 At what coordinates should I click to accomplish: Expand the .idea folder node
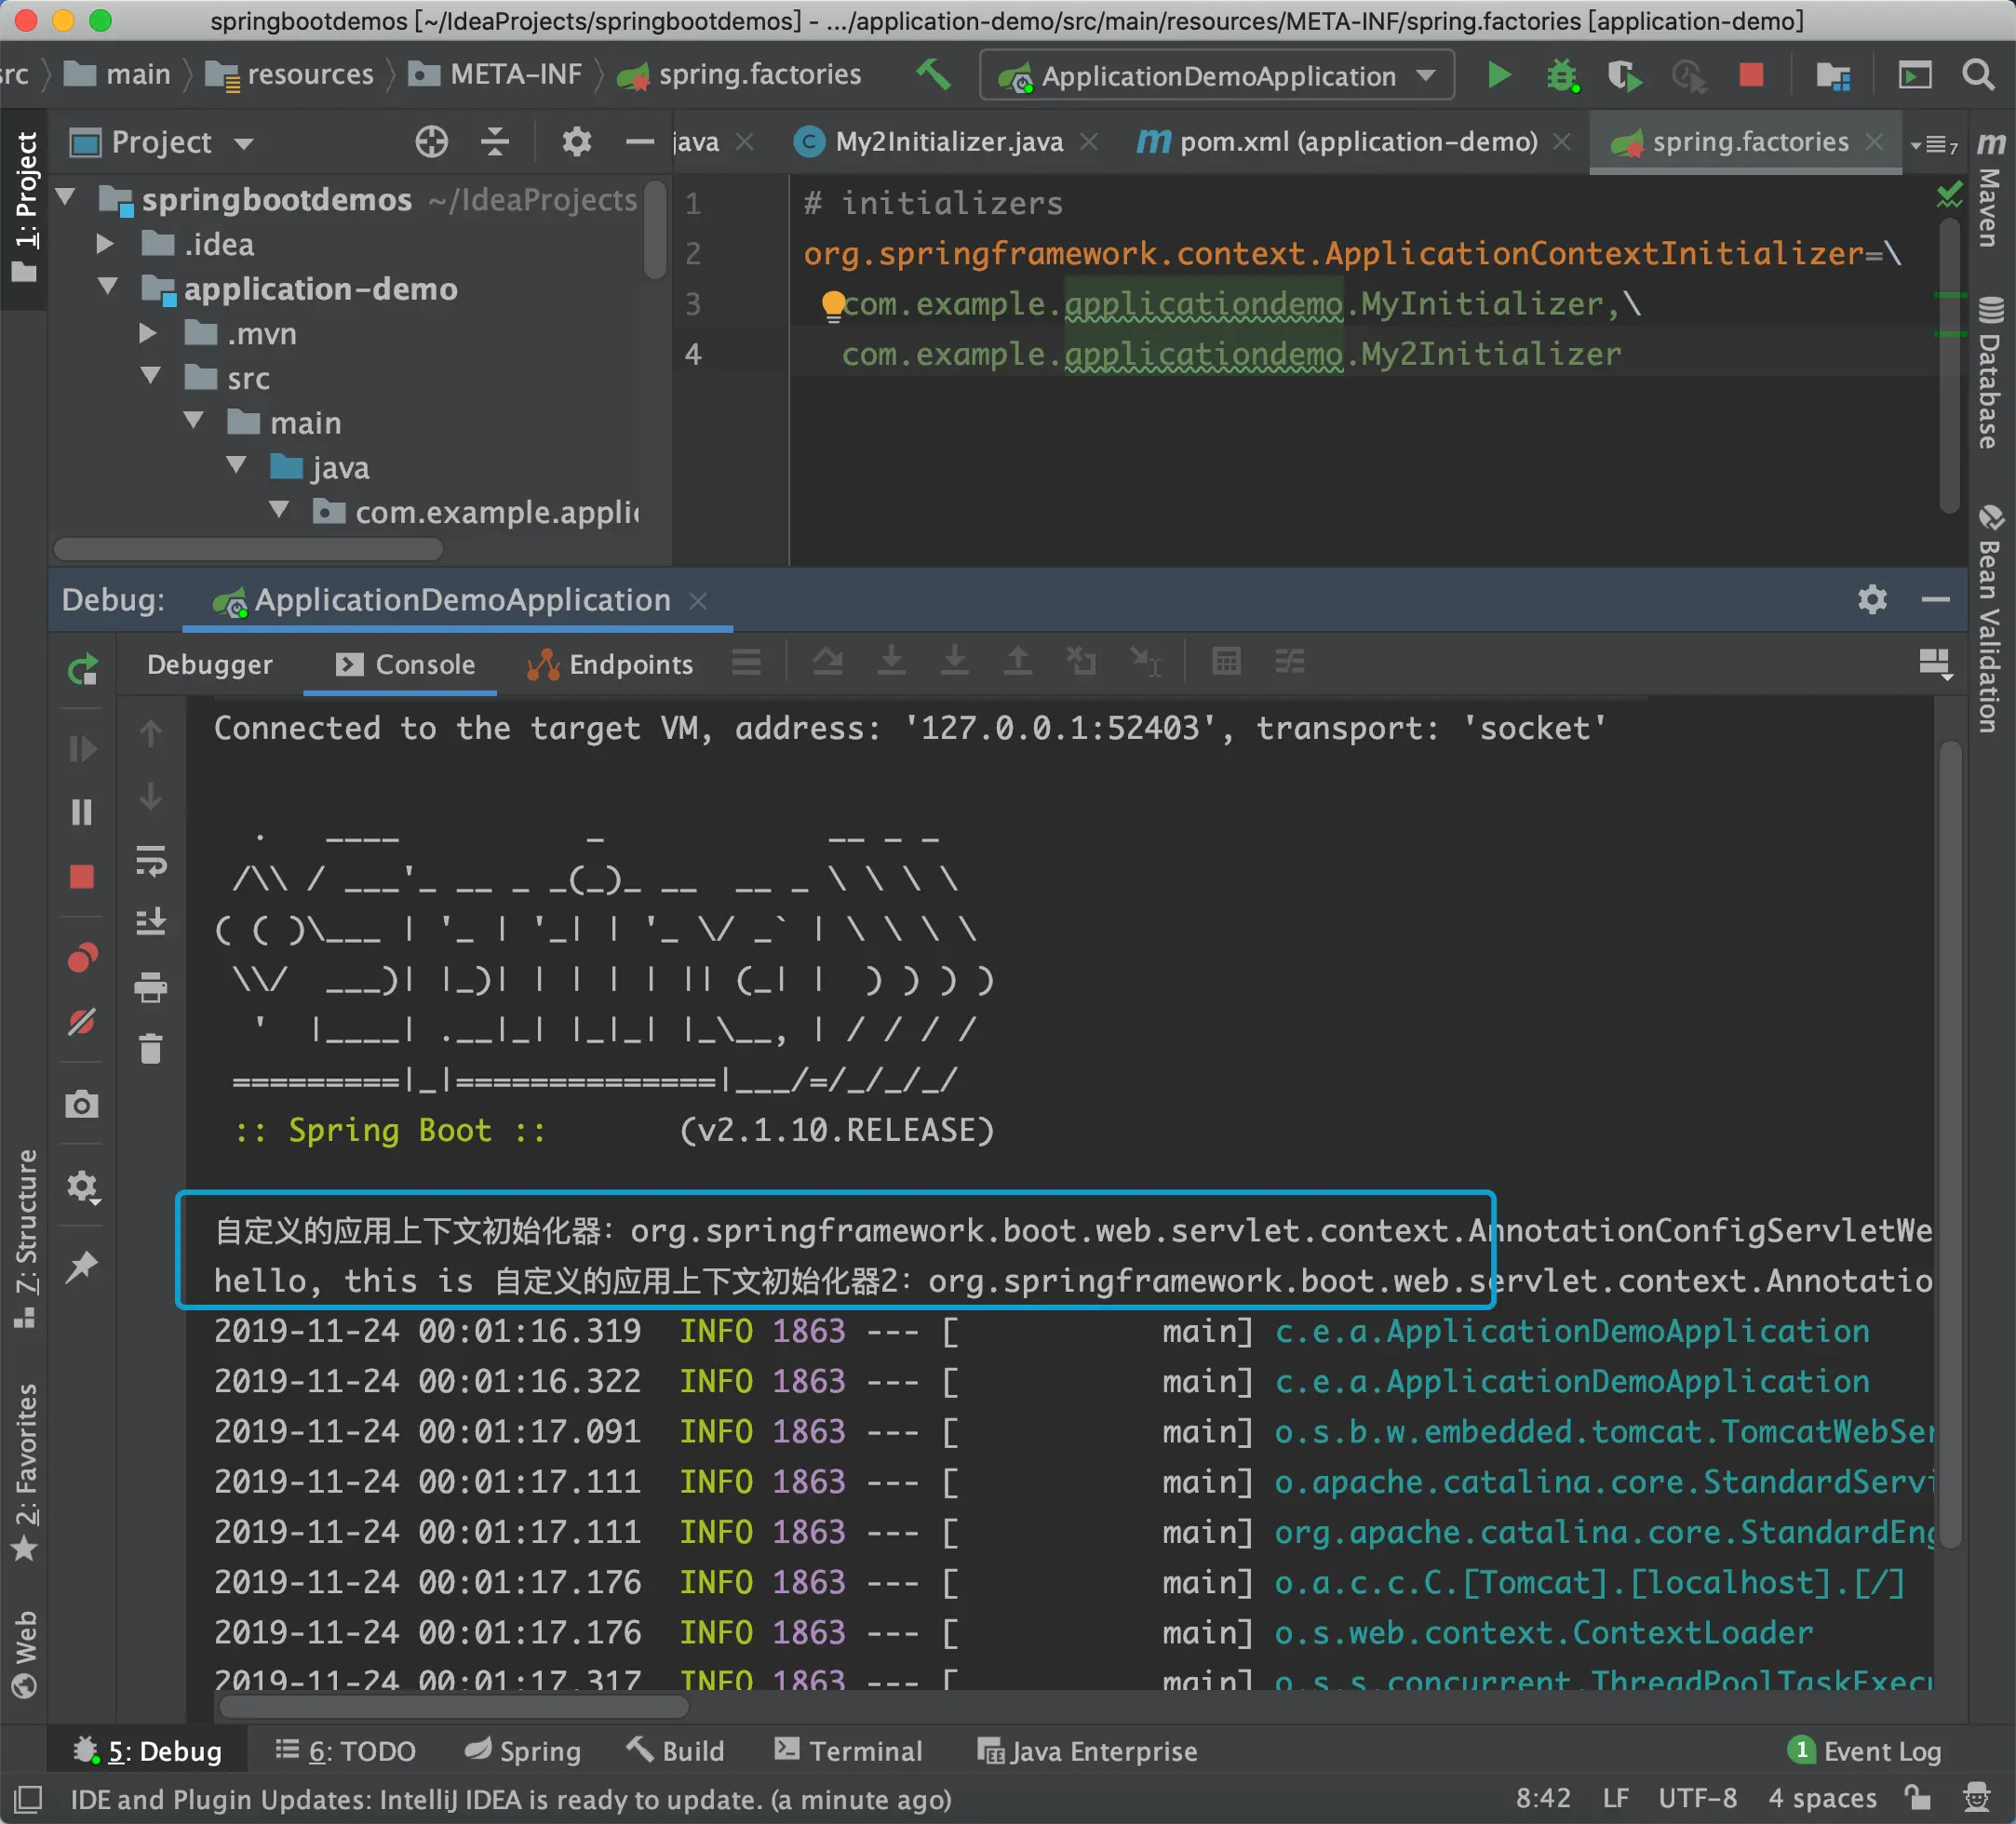(x=104, y=244)
